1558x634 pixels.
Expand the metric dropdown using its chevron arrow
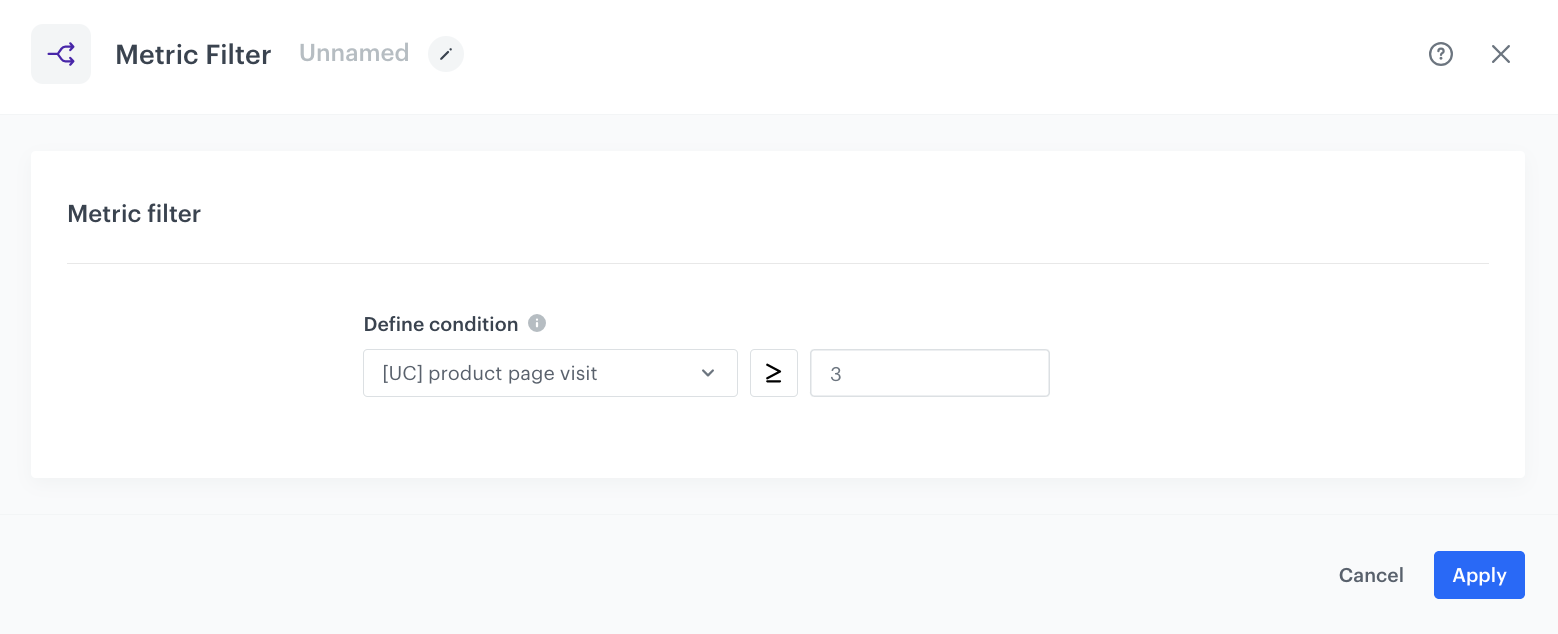click(708, 373)
